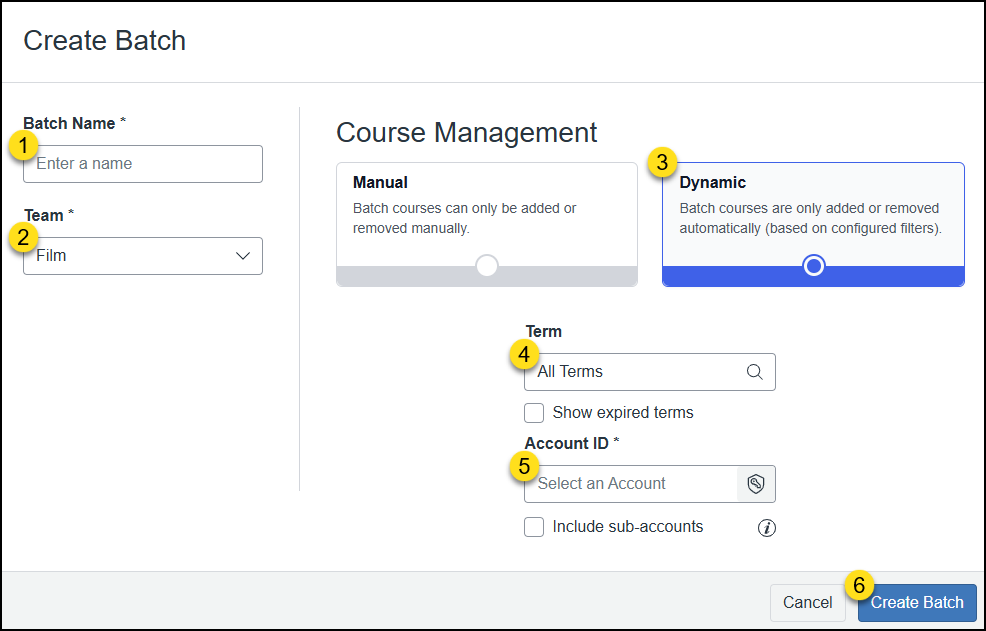Viewport: 986px width, 631px height.
Task: Click the Batch Name text field
Action: point(143,164)
